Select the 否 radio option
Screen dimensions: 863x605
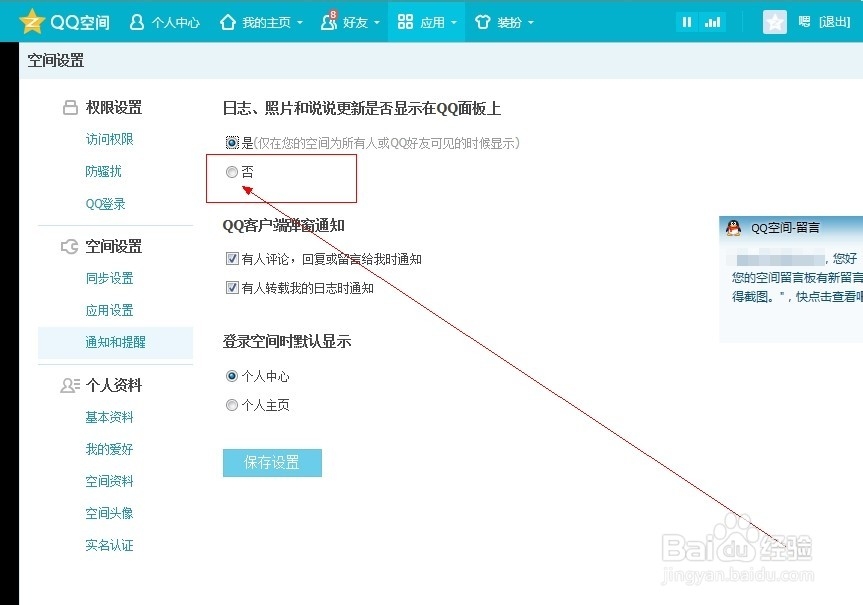point(232,171)
